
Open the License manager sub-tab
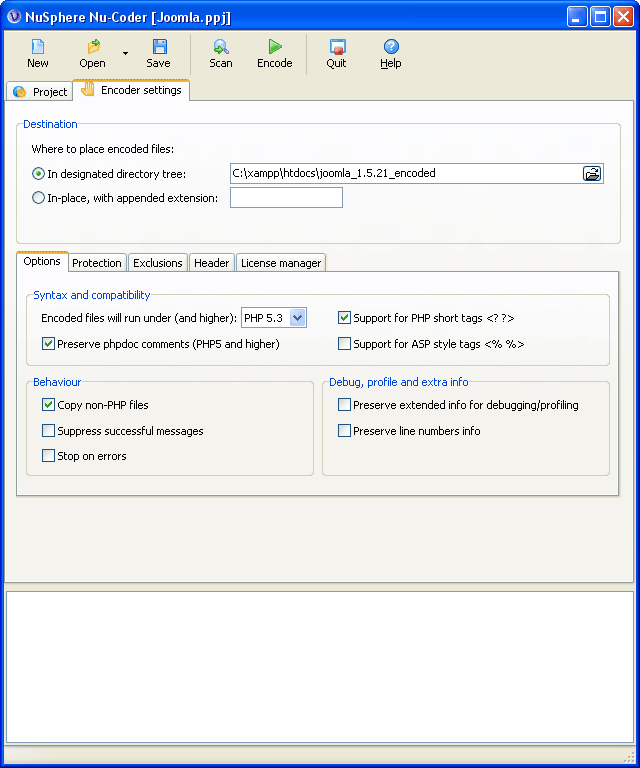[x=281, y=263]
